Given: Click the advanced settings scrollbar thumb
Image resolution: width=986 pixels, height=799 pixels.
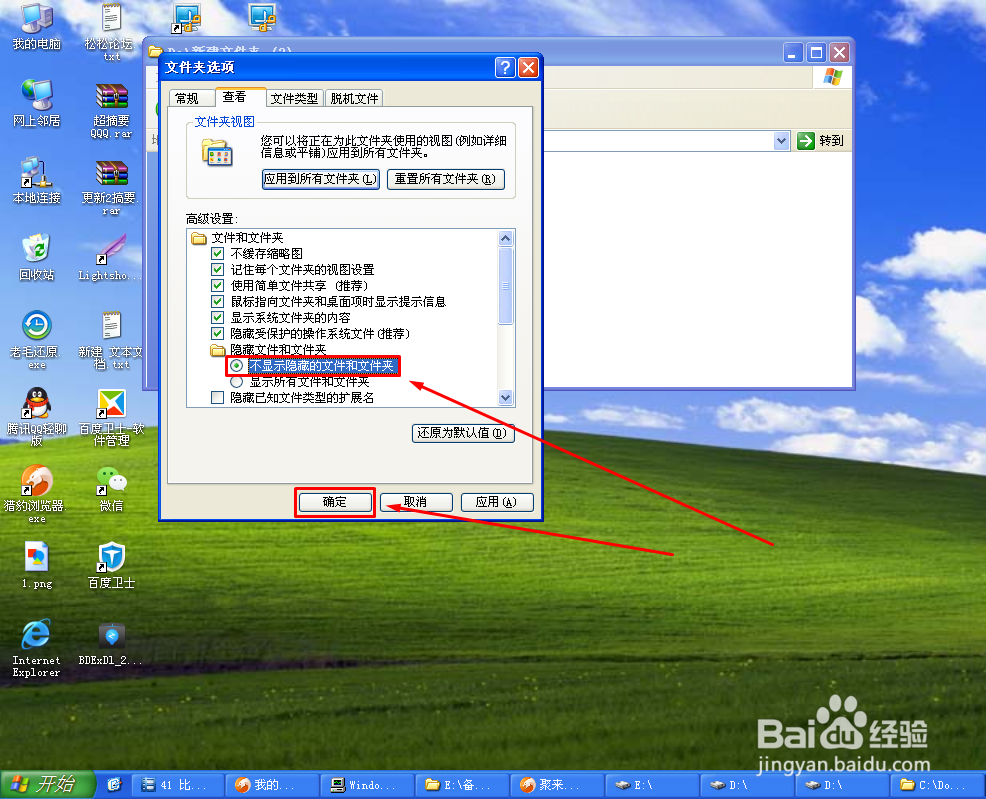Looking at the screenshot, I should click(x=506, y=285).
